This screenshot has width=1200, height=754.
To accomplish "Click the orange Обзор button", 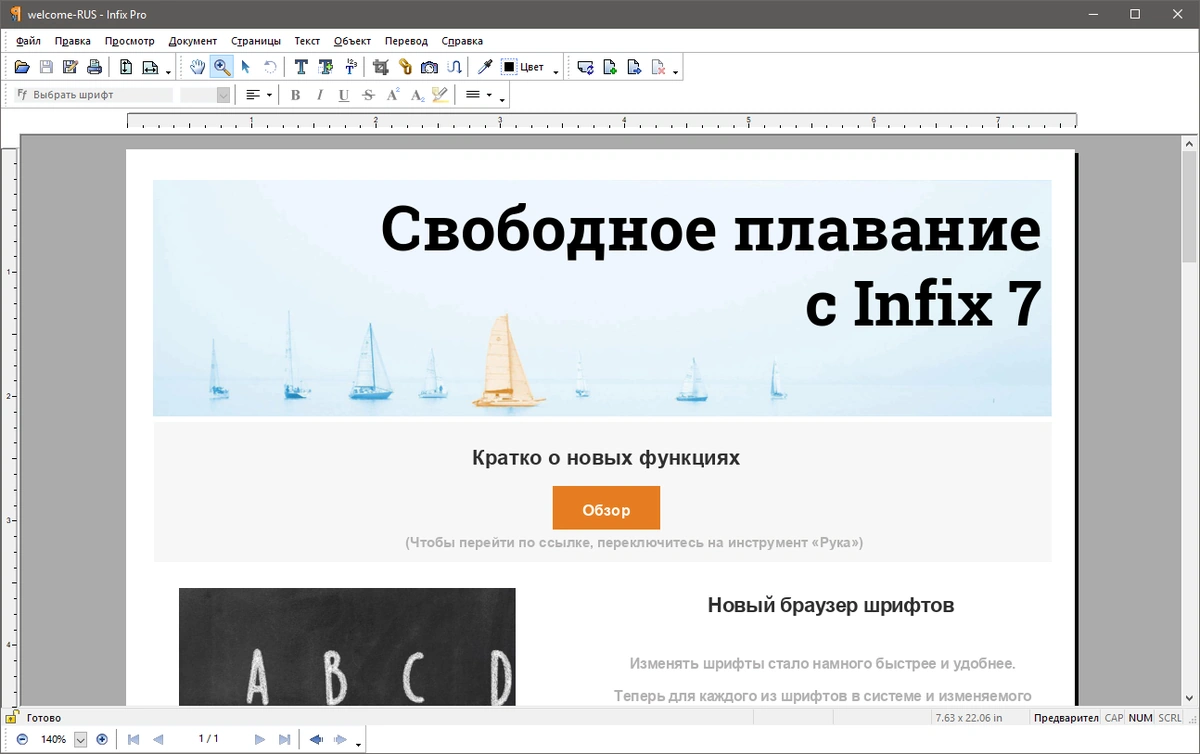I will tap(606, 508).
